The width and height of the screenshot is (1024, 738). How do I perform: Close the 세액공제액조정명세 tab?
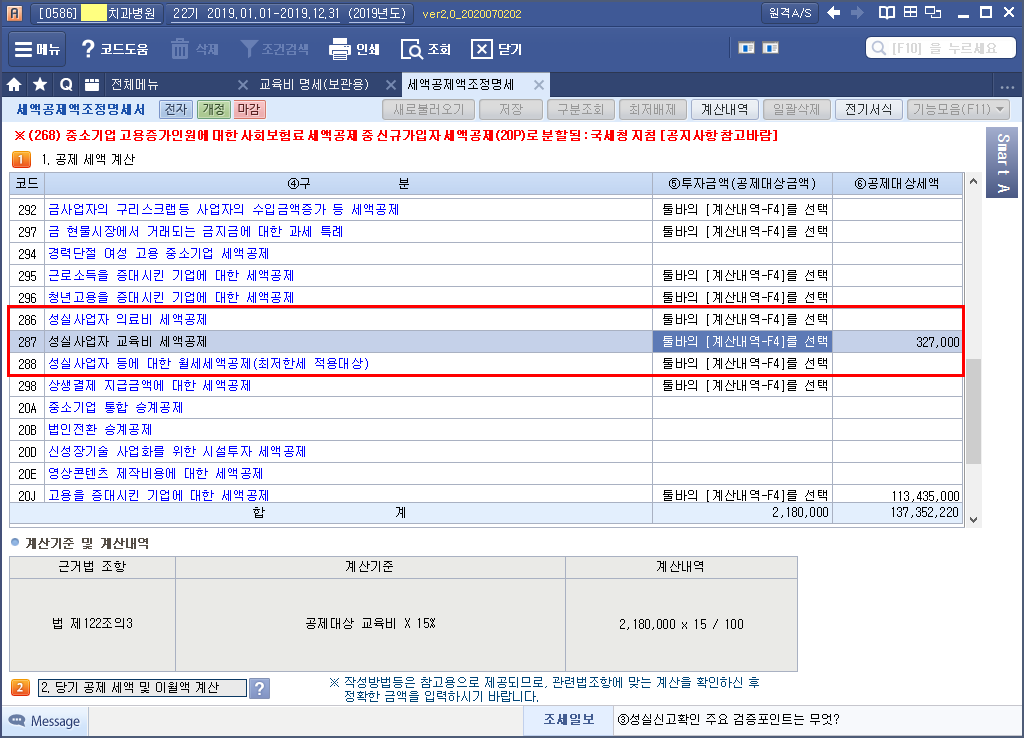pyautogui.click(x=539, y=85)
